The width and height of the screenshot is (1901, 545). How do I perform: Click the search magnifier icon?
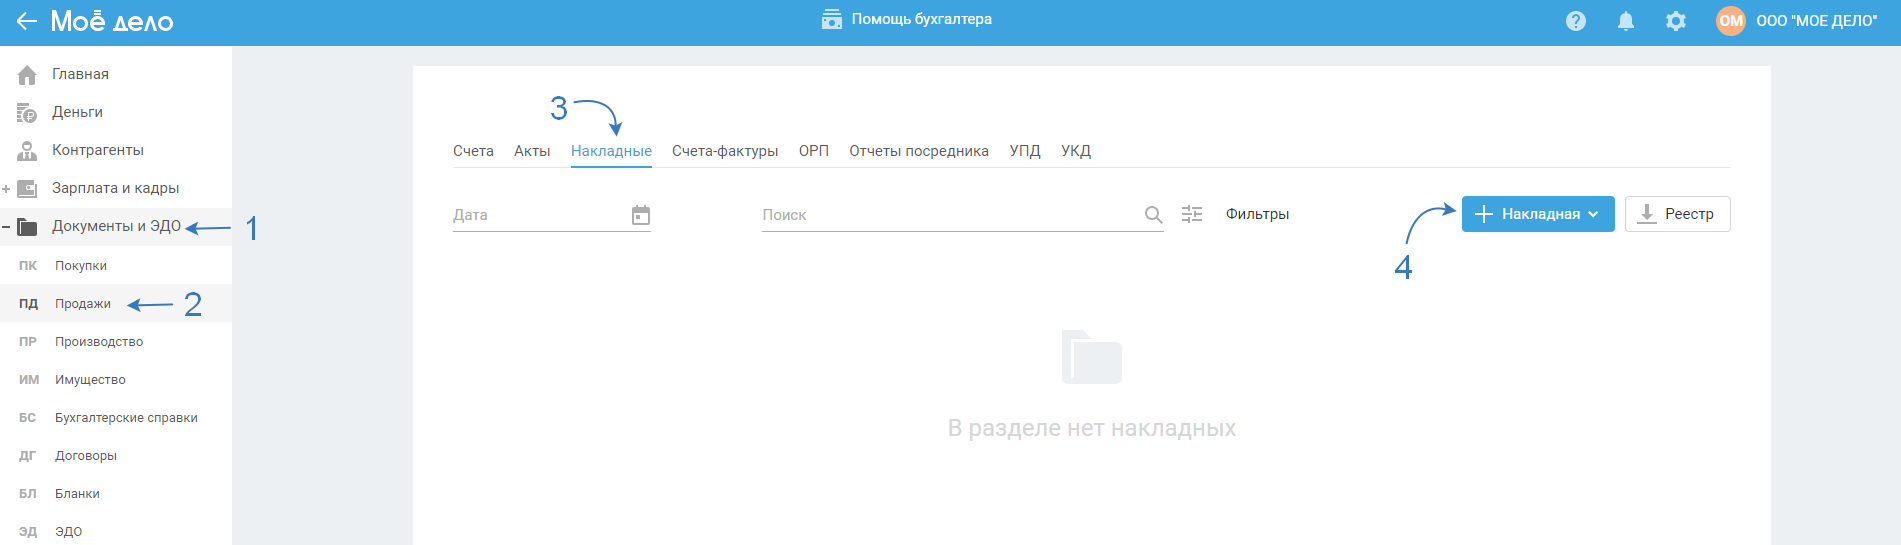(x=1153, y=215)
